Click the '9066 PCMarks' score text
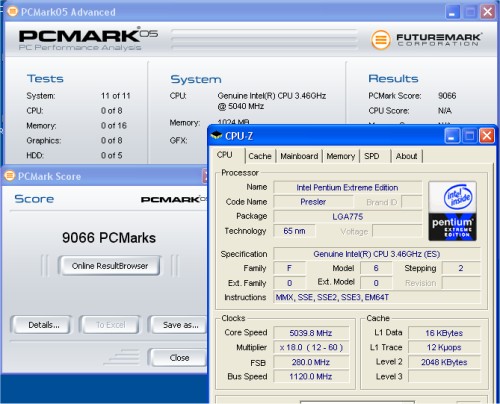 (109, 238)
